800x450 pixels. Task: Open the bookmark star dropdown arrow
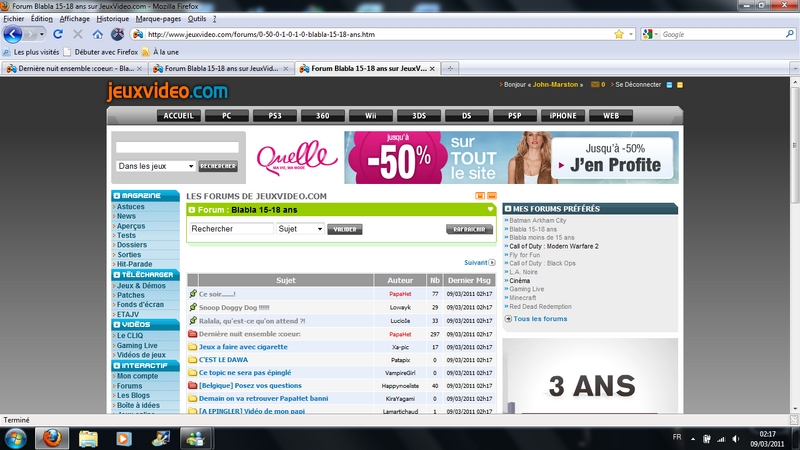click(x=631, y=34)
